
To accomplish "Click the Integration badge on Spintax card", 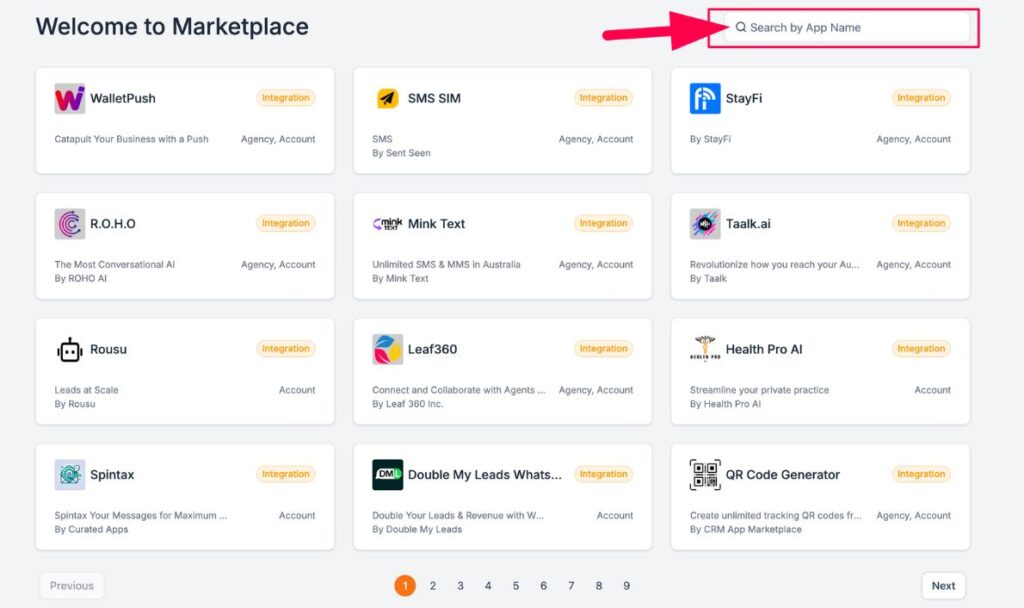I will [285, 474].
